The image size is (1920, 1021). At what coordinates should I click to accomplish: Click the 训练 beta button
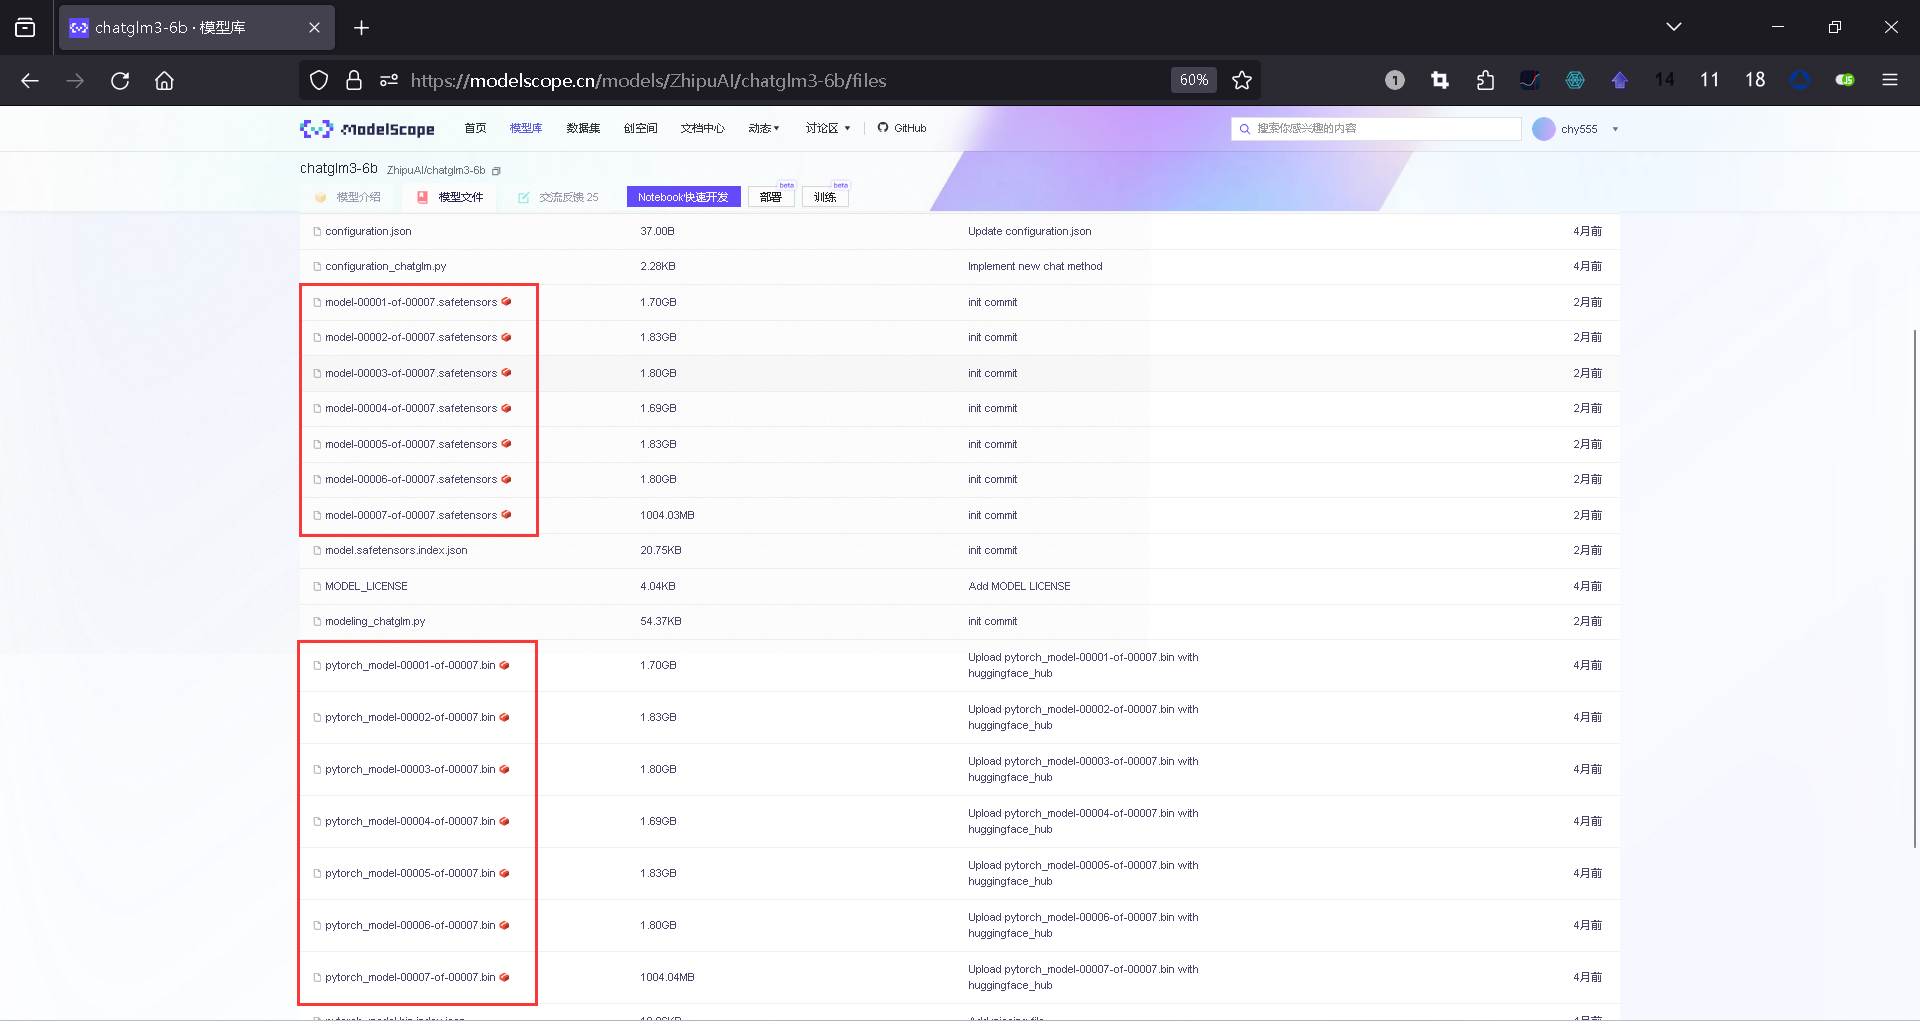pos(825,197)
